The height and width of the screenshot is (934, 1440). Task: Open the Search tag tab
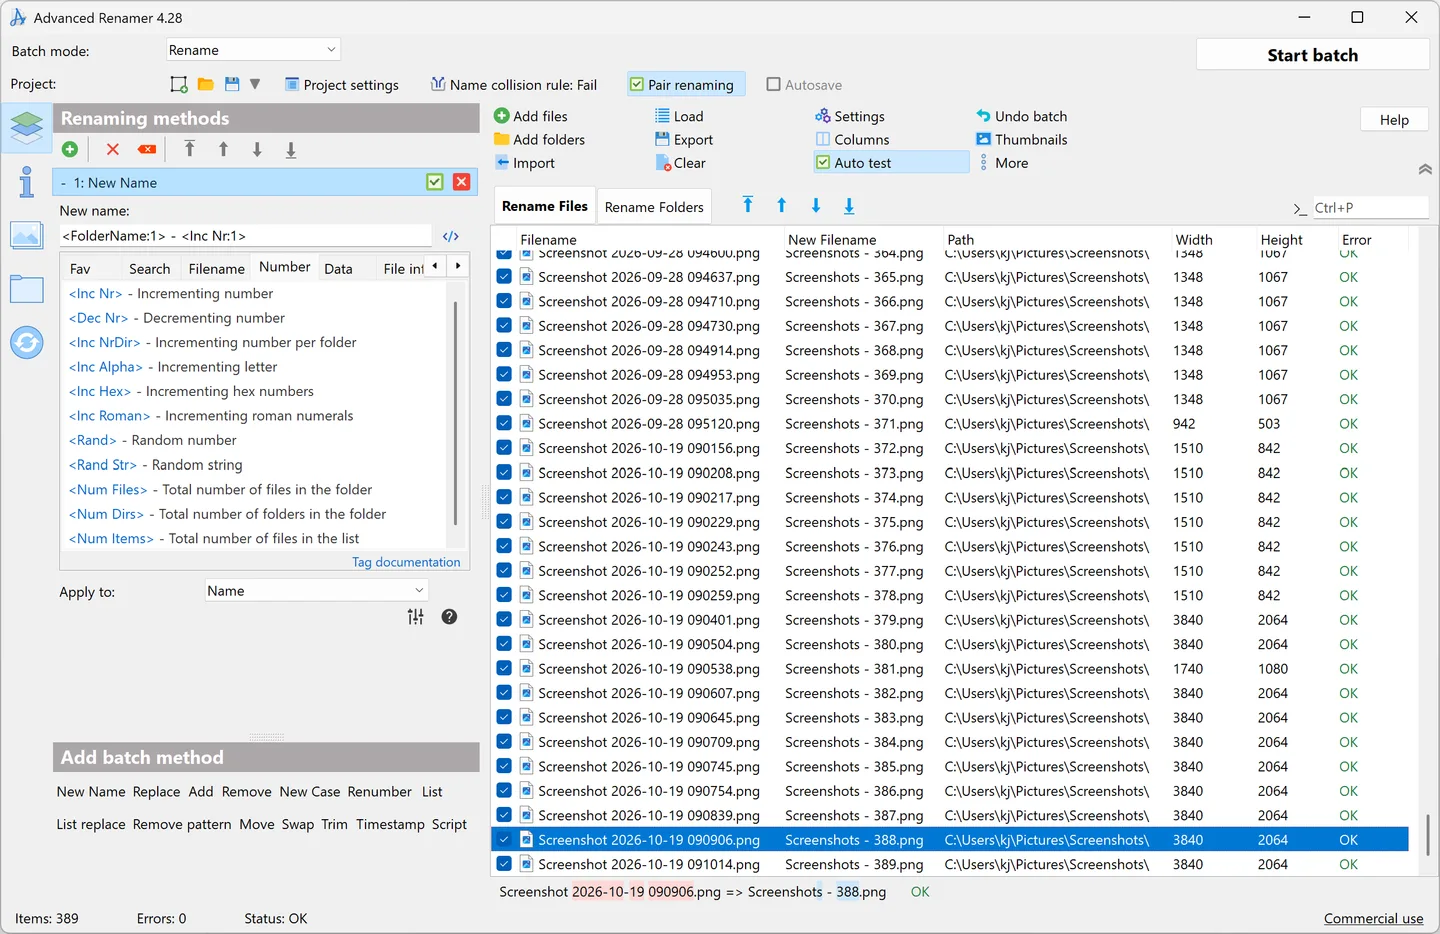(x=150, y=269)
